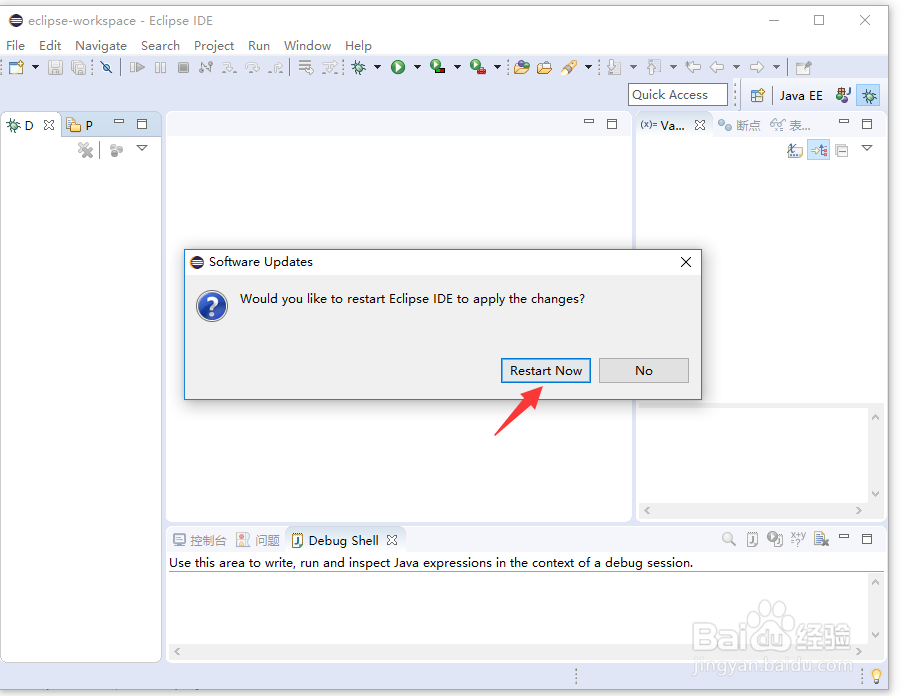Image resolution: width=902 pixels, height=696 pixels.
Task: Open the Debug view menu triangle
Action: [x=142, y=148]
